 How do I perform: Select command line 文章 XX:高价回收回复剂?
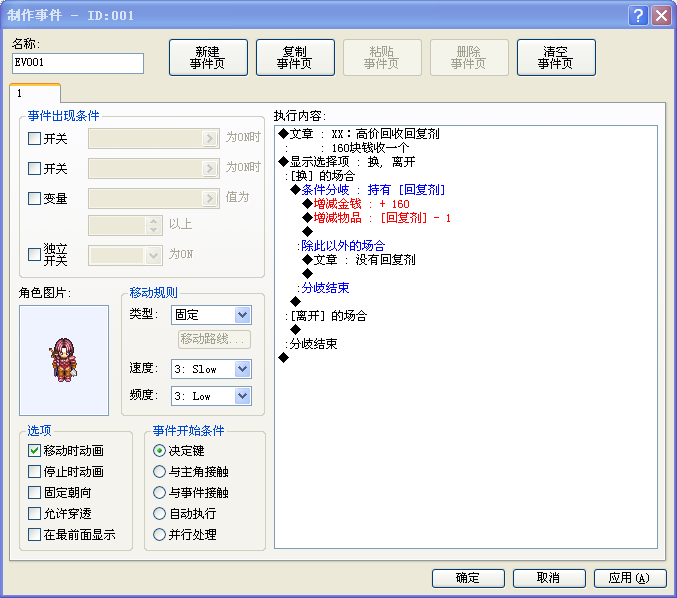tap(359, 134)
